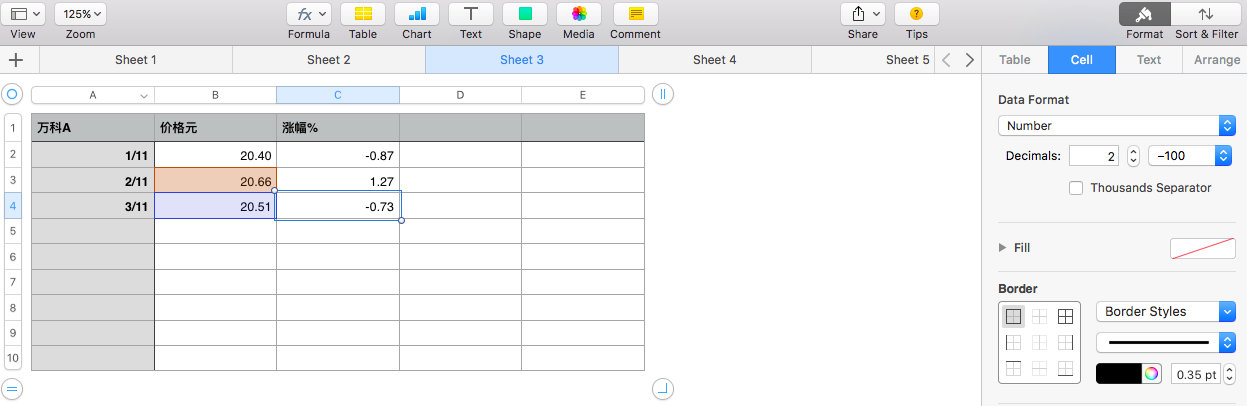Click the 0.35 pt border width field
This screenshot has height=406, width=1247.
1196,374
